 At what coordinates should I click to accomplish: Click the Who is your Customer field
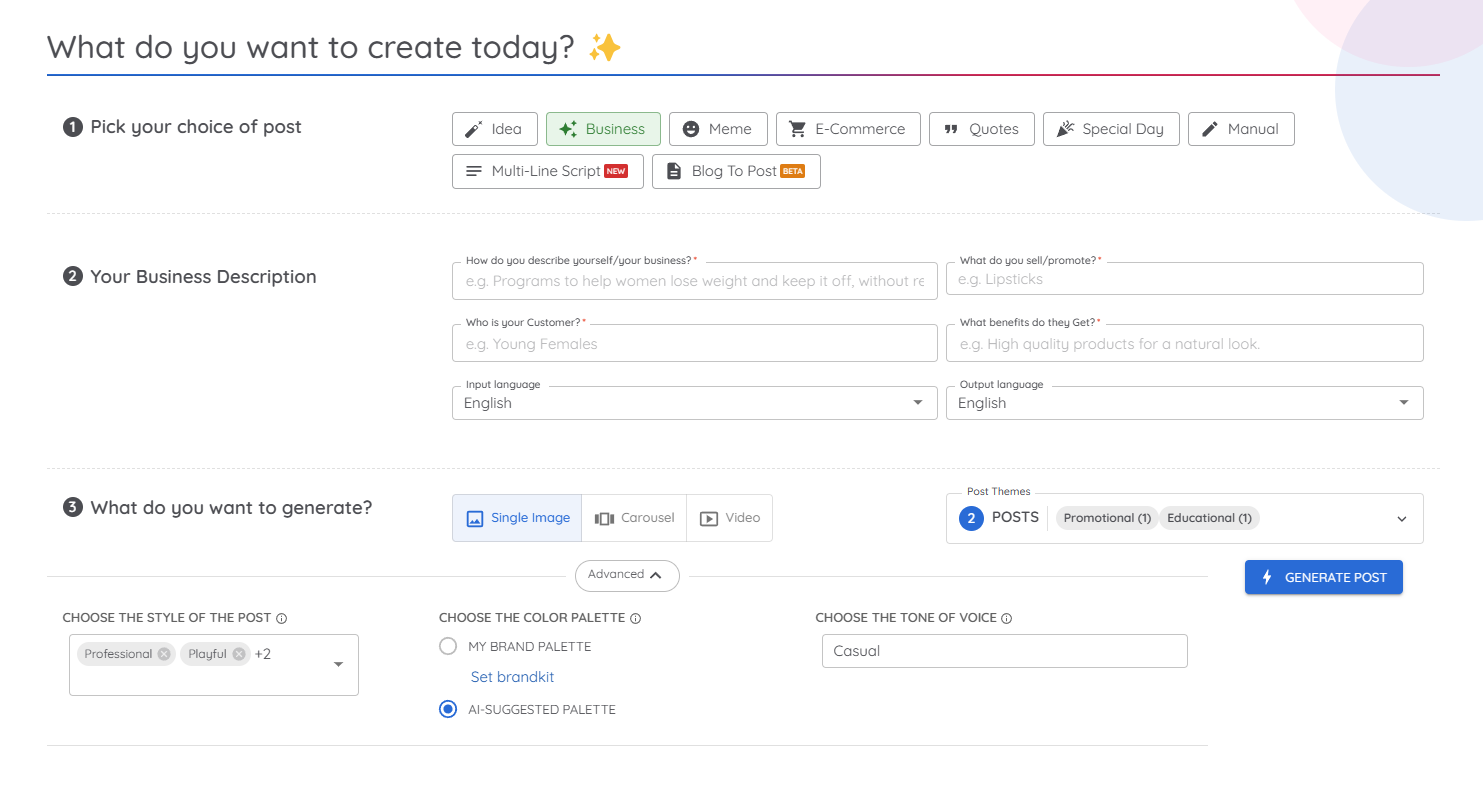(694, 344)
